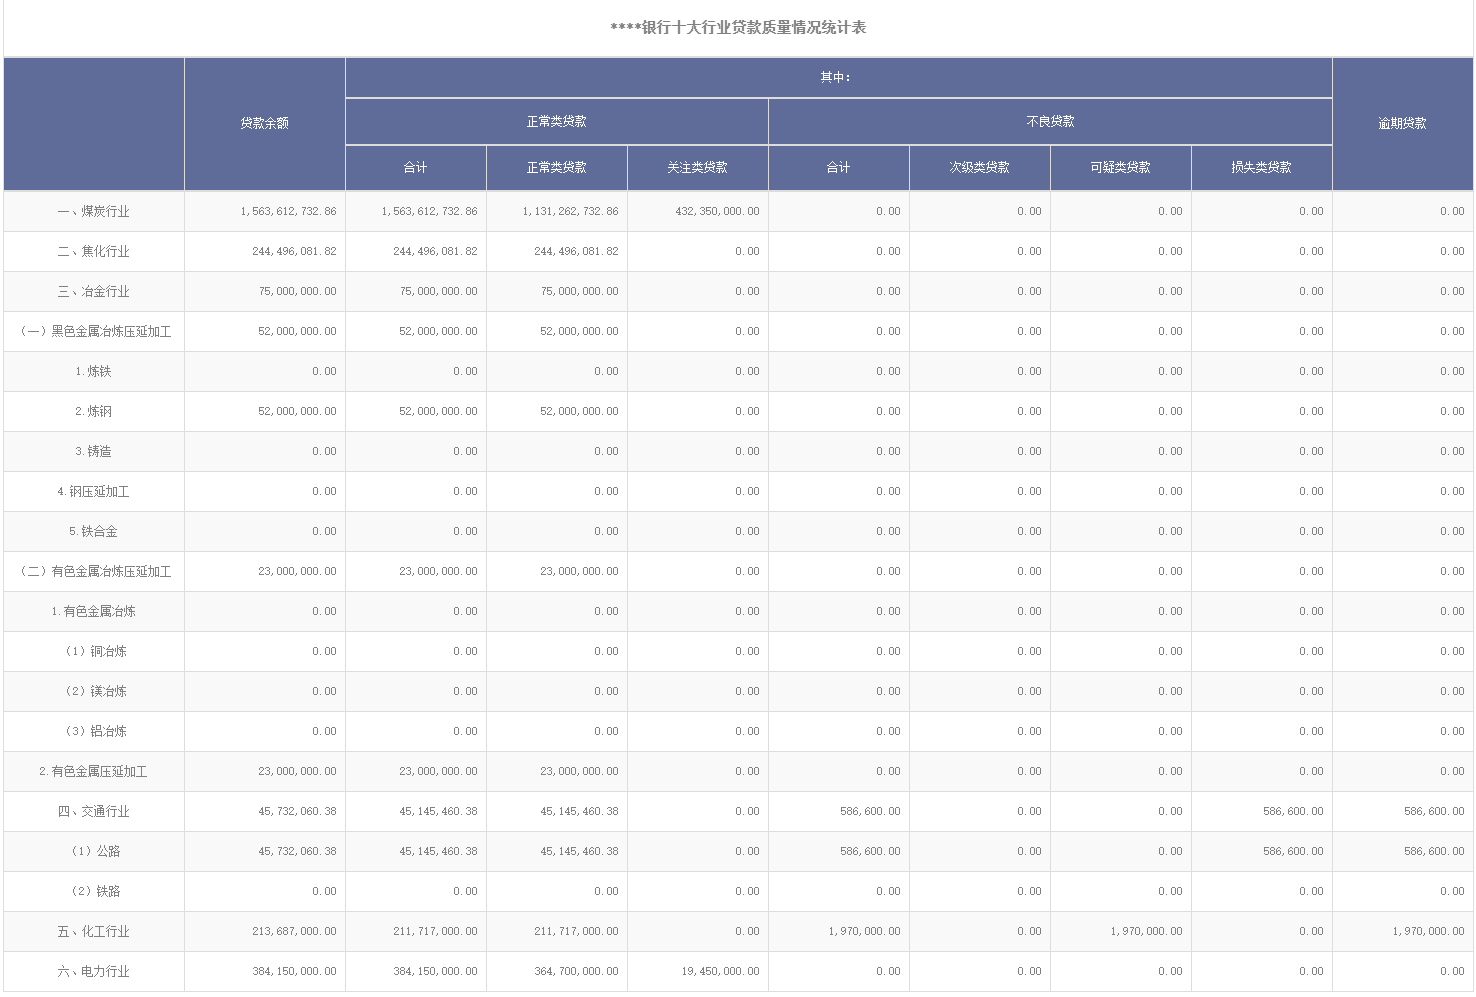The image size is (1476, 997).
Task: Click the top-level 正常类贷款 group header
Action: coord(556,121)
